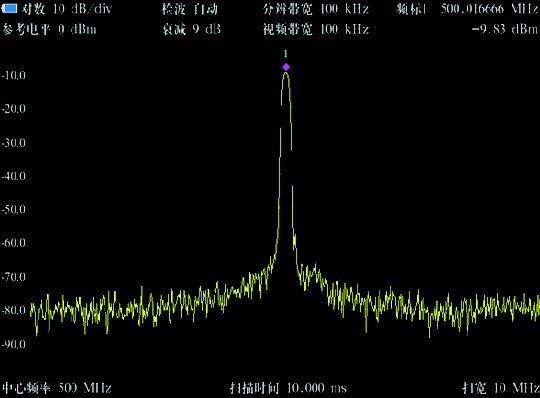Click the -10.0 axis label
Image resolution: width=540 pixels, height=398 pixels.
(x=13, y=75)
